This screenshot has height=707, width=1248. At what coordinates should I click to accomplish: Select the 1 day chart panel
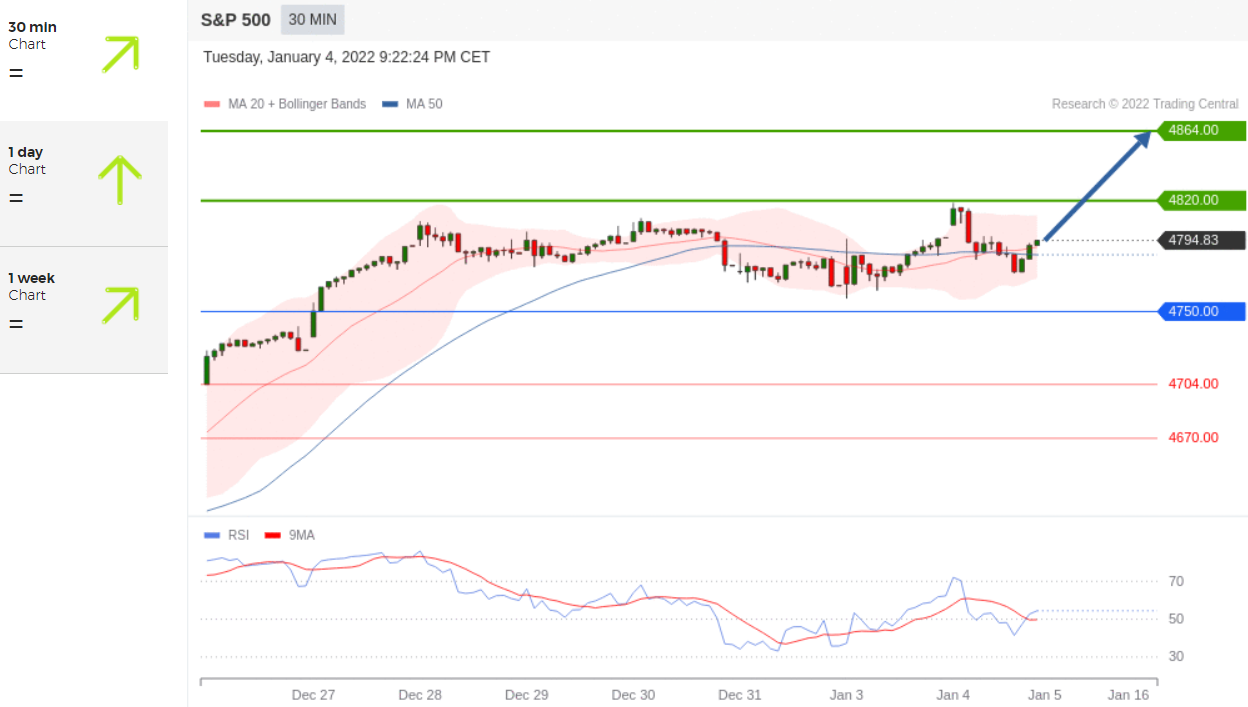(x=84, y=184)
